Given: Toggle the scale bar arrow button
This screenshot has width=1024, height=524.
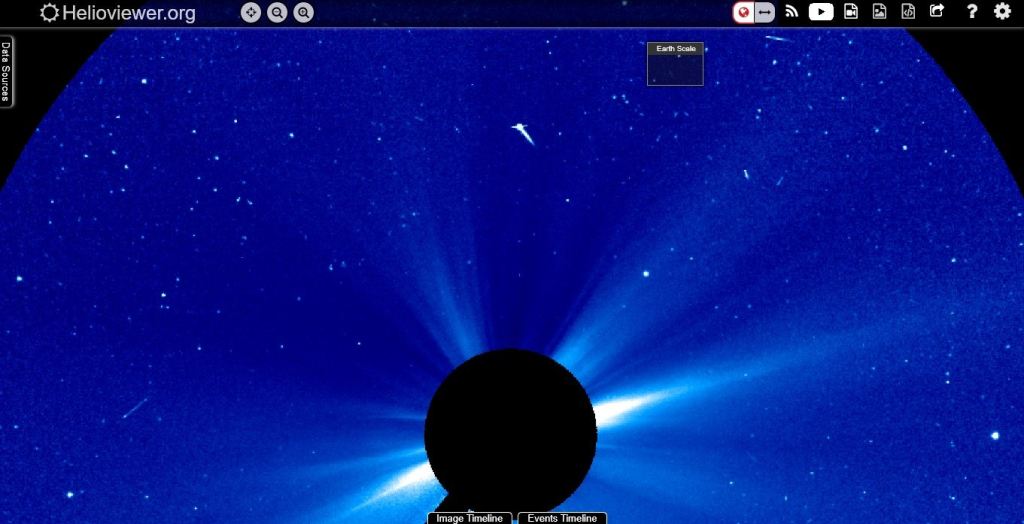Looking at the screenshot, I should pyautogui.click(x=765, y=12).
